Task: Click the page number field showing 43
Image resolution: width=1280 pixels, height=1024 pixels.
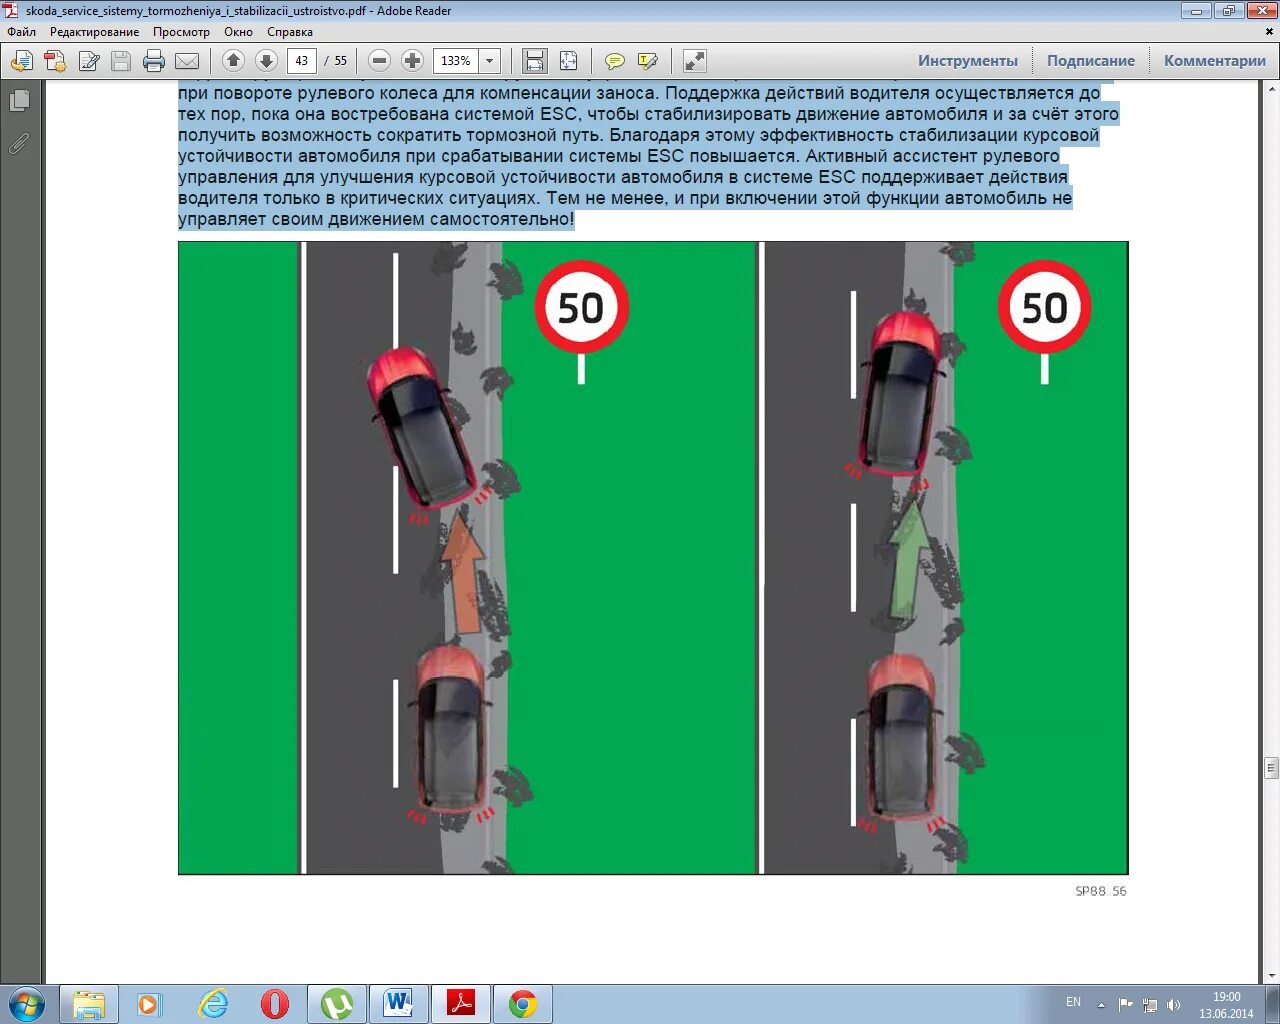Action: click(x=302, y=61)
